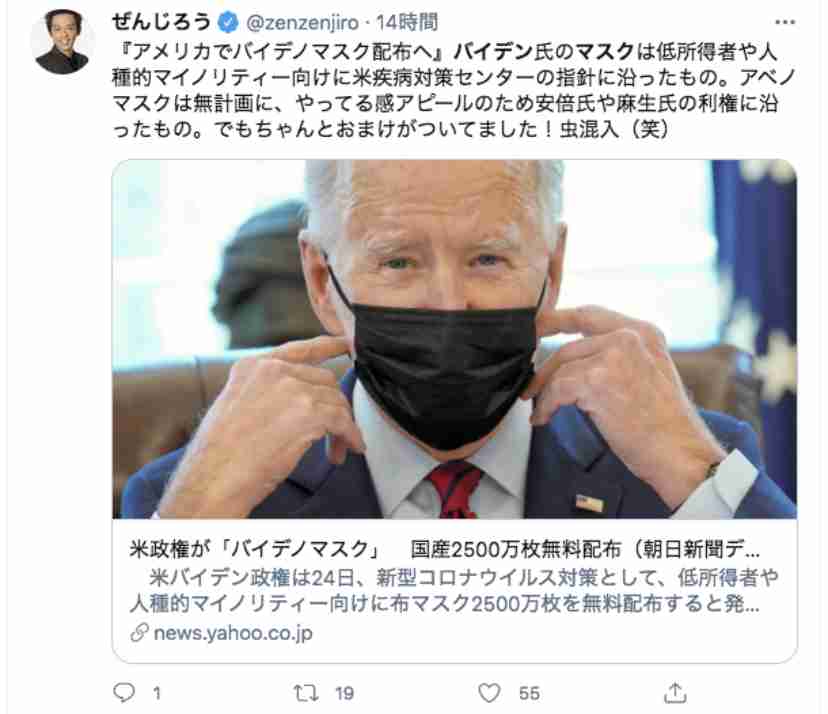This screenshot has width=828, height=714.
Task: Like the tweet with heart icon
Action: [x=489, y=693]
